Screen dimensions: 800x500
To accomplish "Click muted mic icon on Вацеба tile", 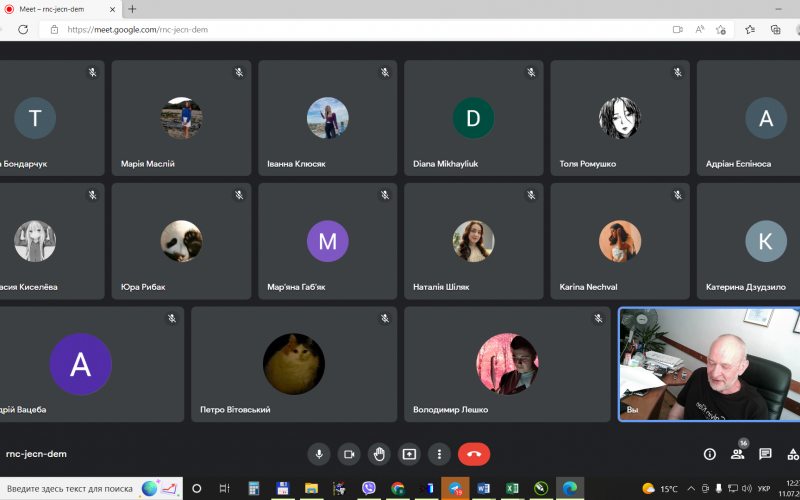I will pos(172,318).
